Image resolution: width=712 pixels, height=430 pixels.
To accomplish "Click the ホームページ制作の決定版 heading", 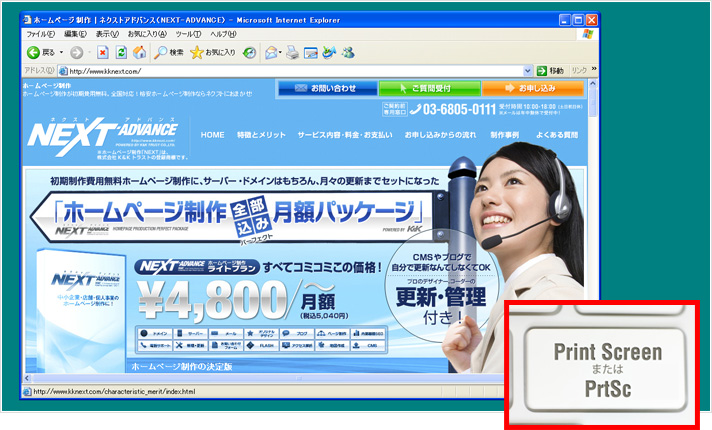I will point(182,366).
